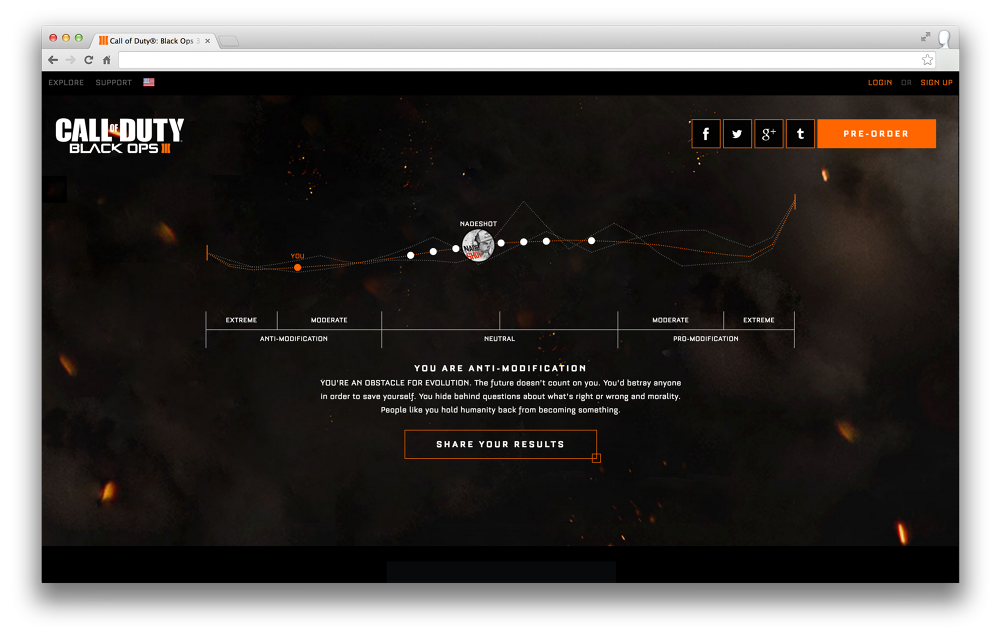Select the US flag region icon
Image resolution: width=1000 pixels, height=636 pixels.
point(149,82)
